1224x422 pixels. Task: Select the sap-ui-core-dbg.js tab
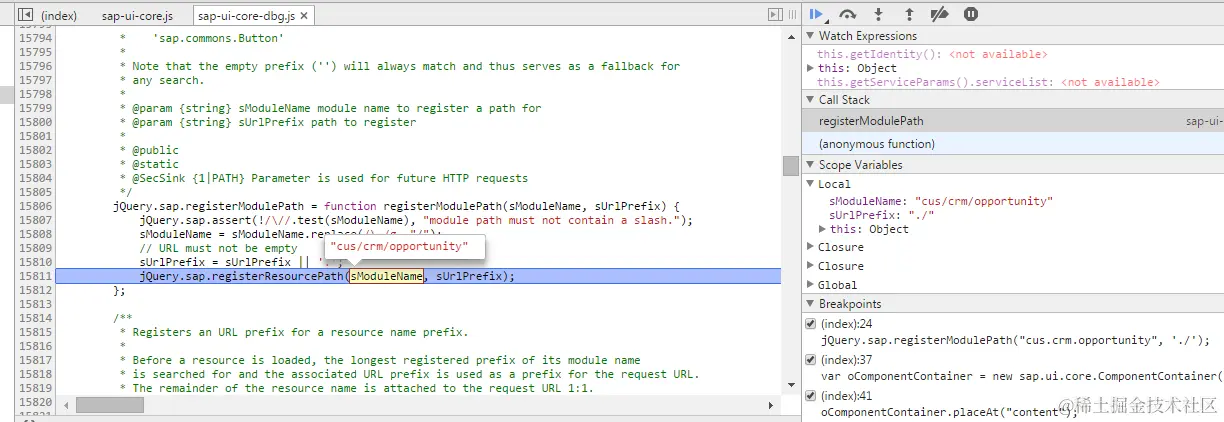click(252, 16)
